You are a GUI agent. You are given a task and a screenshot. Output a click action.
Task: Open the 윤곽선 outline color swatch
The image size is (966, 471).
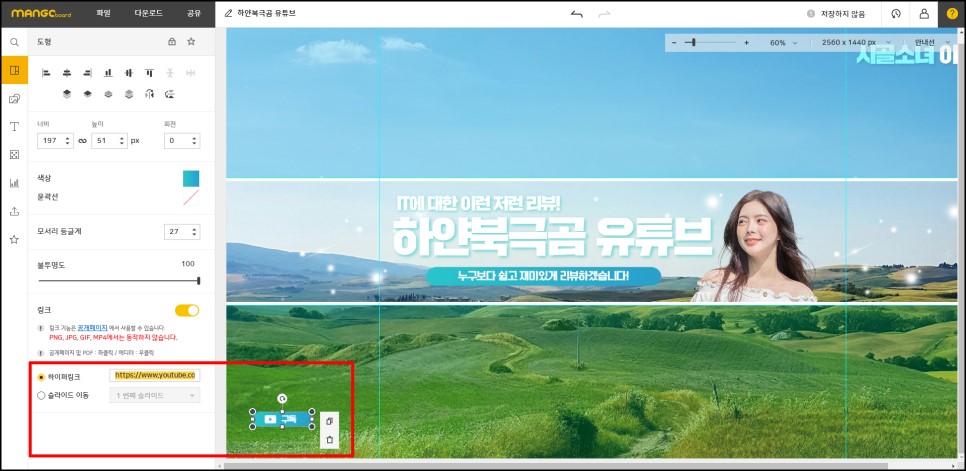point(191,198)
